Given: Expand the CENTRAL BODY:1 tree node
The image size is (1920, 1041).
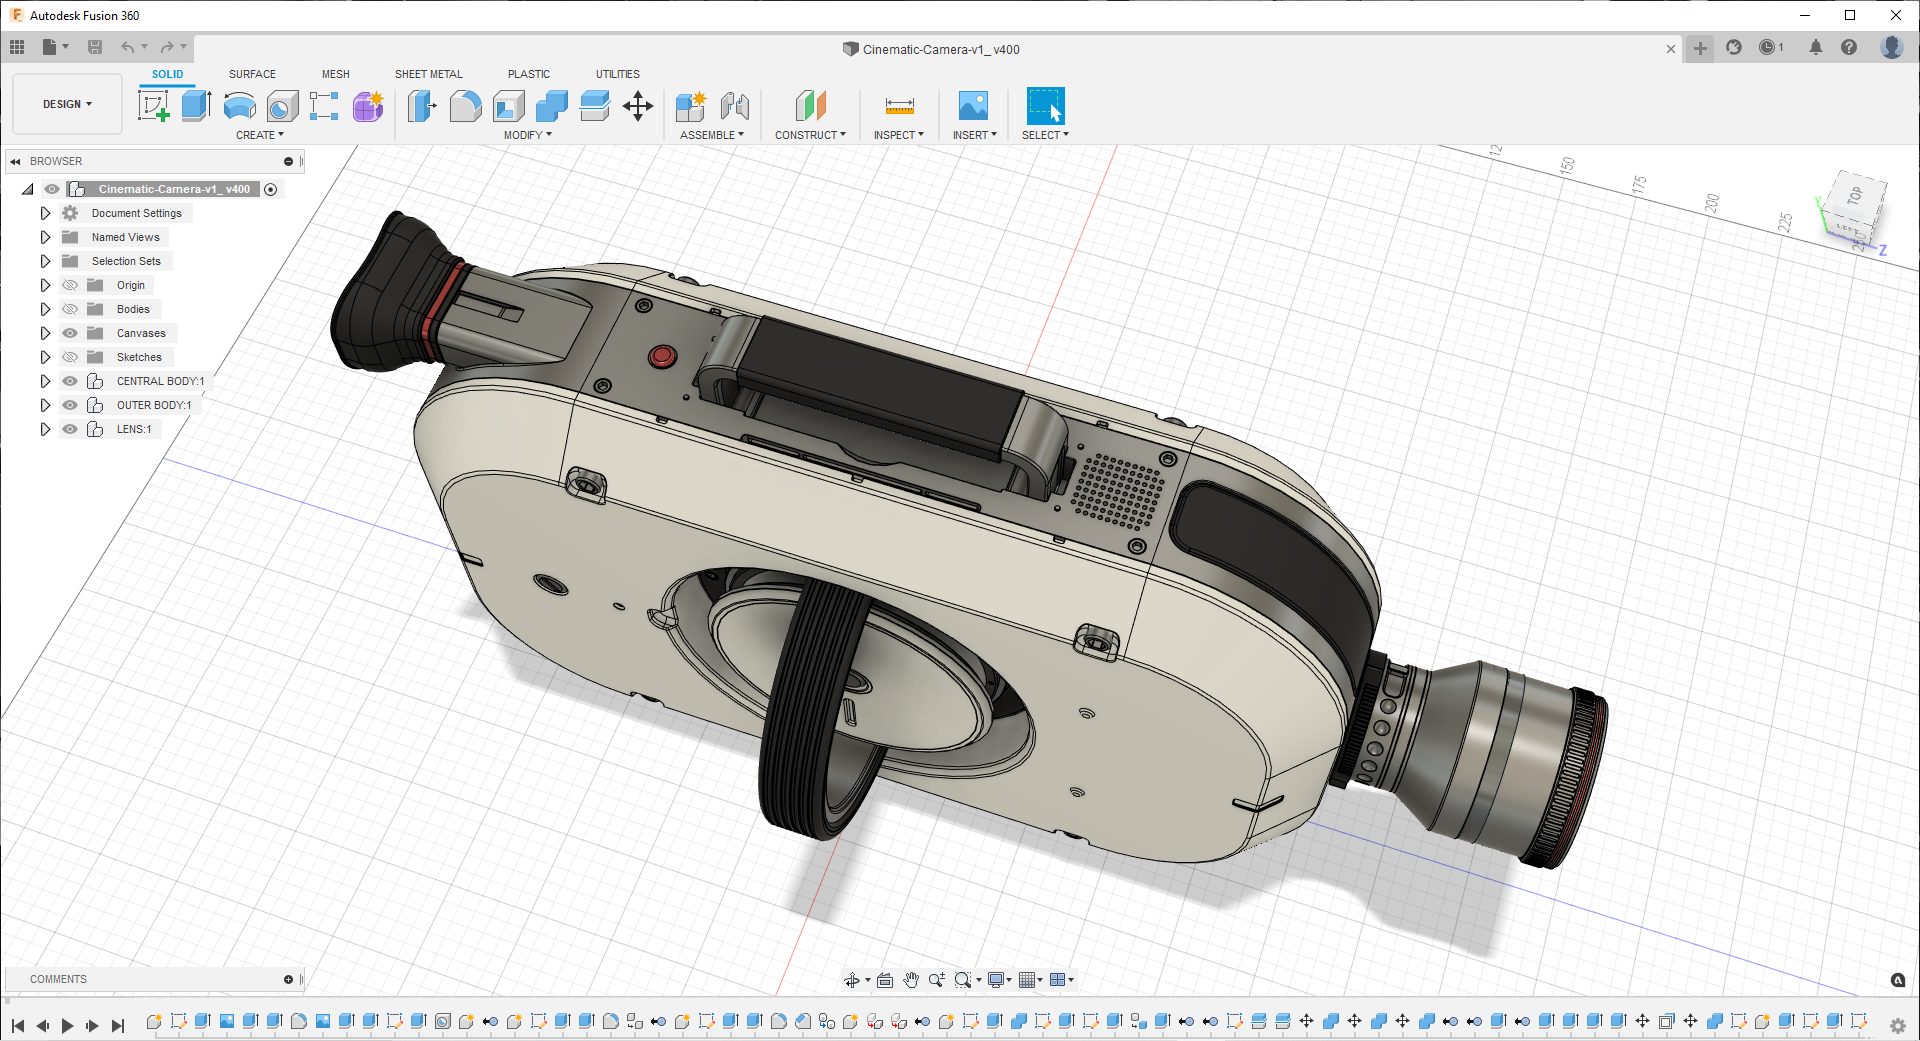Looking at the screenshot, I should click(45, 381).
